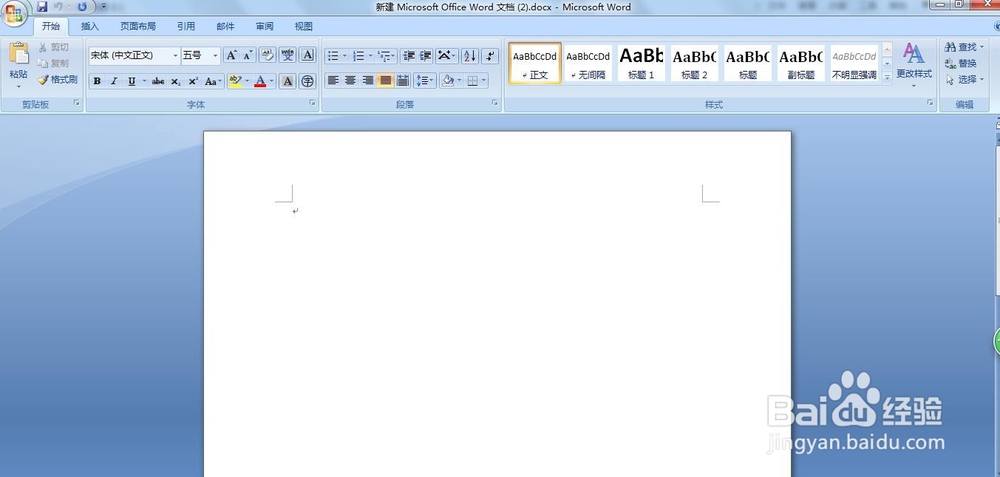Open the multilevel list dropdown
The height and width of the screenshot is (477, 1000).
click(387, 56)
